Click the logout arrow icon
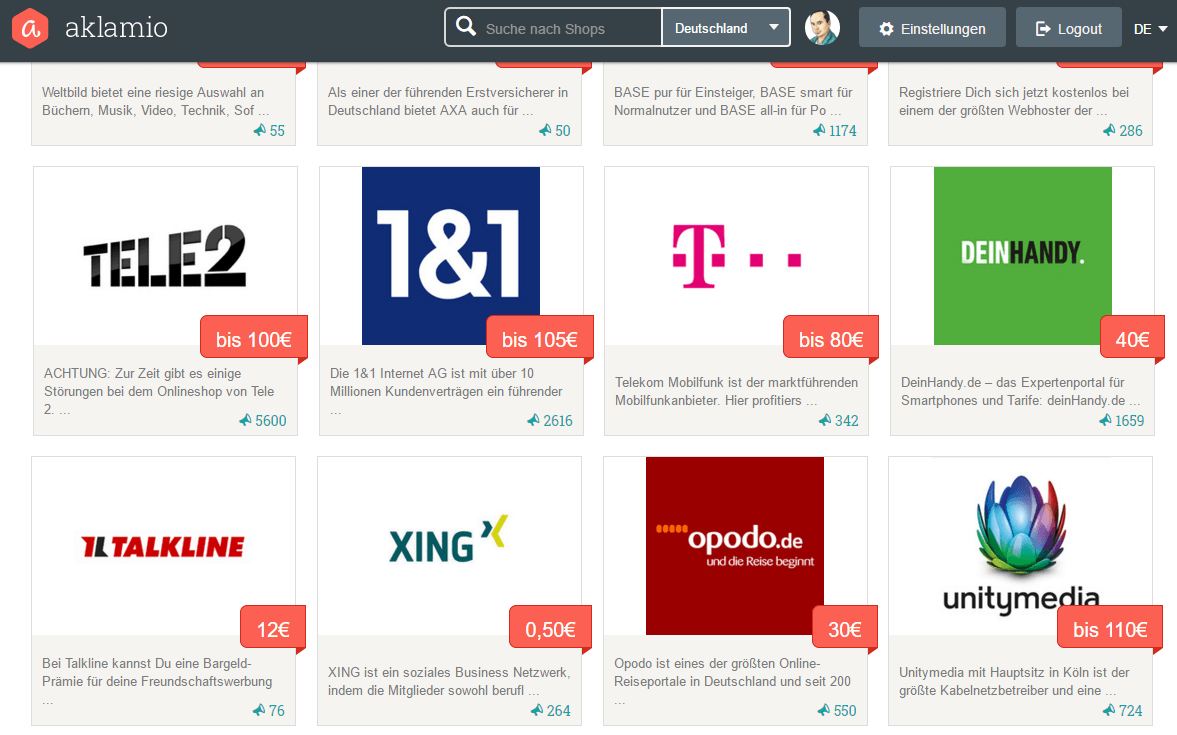This screenshot has width=1177, height=735. tap(1043, 29)
